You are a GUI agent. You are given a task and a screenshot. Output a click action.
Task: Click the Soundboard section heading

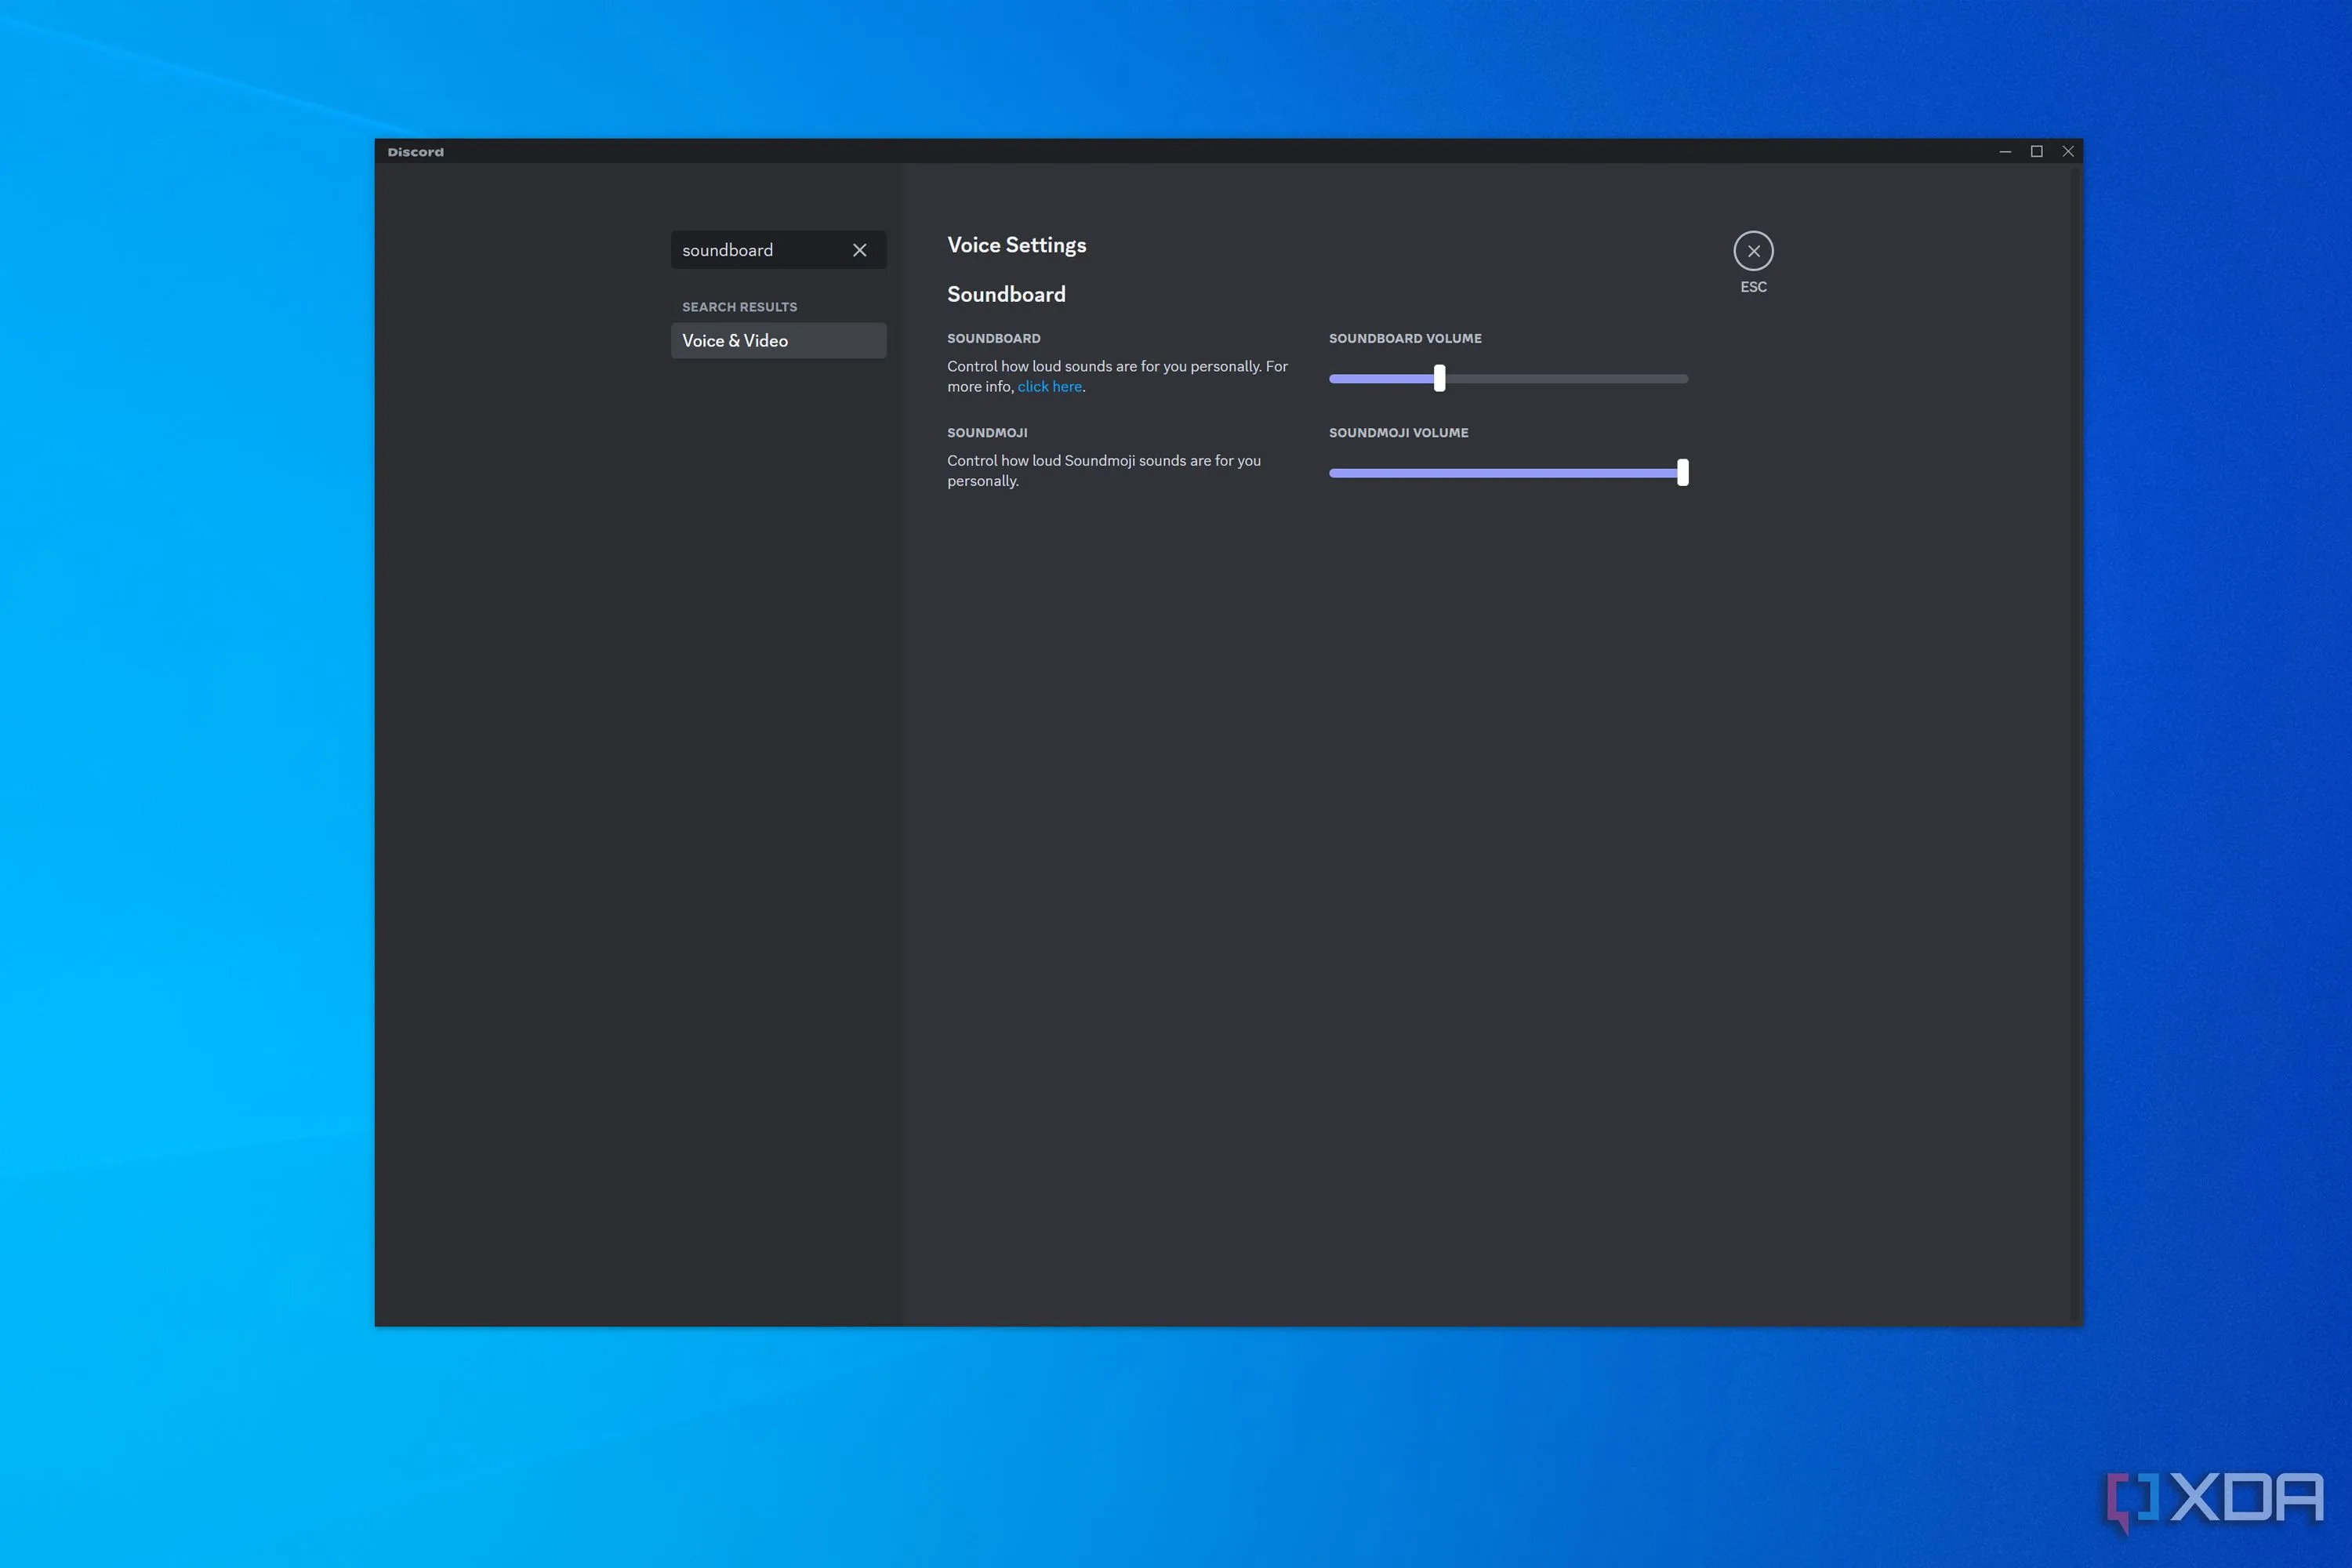click(1006, 294)
